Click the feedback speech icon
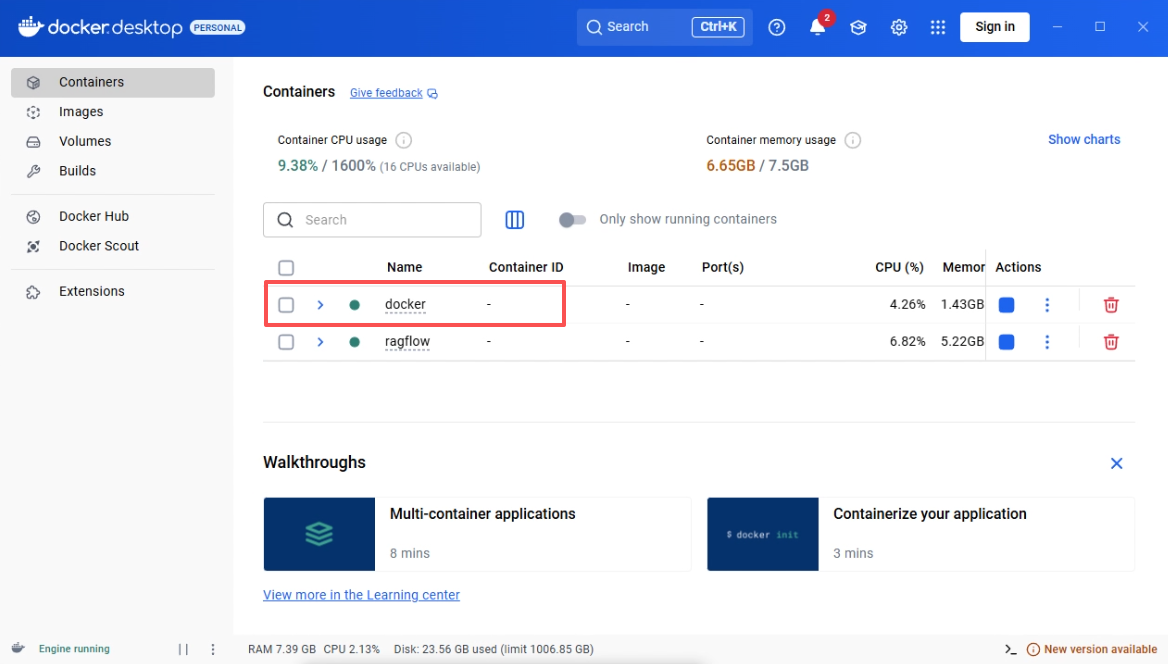The width and height of the screenshot is (1168, 664). click(x=433, y=94)
